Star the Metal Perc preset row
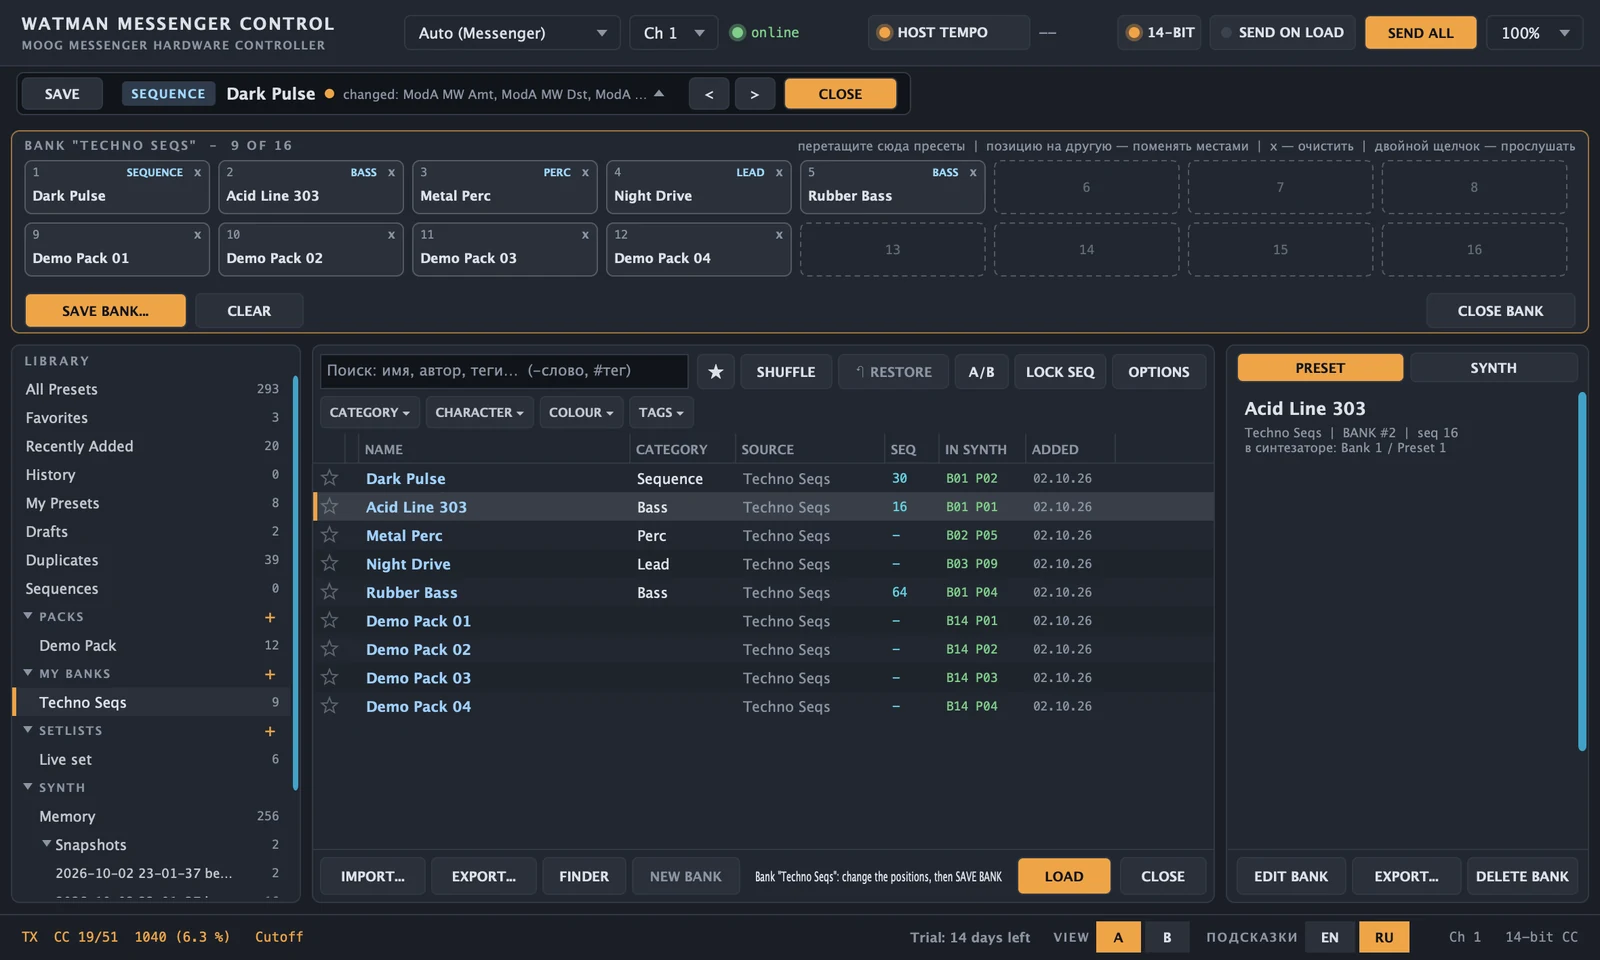Image resolution: width=1600 pixels, height=960 pixels. point(330,535)
